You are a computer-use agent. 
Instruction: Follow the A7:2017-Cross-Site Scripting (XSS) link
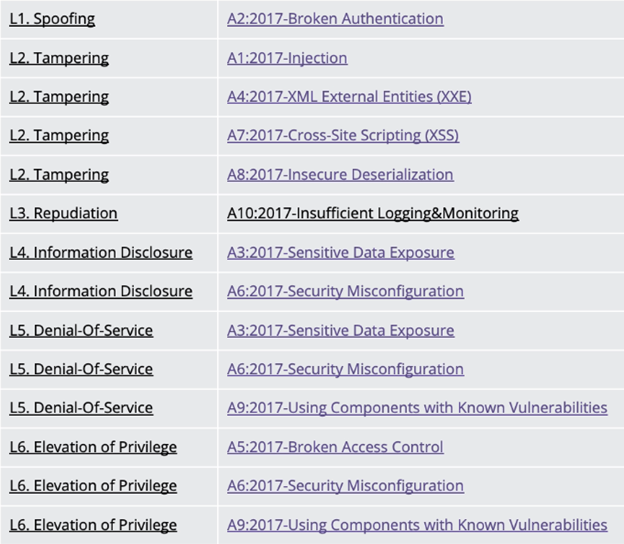click(343, 136)
